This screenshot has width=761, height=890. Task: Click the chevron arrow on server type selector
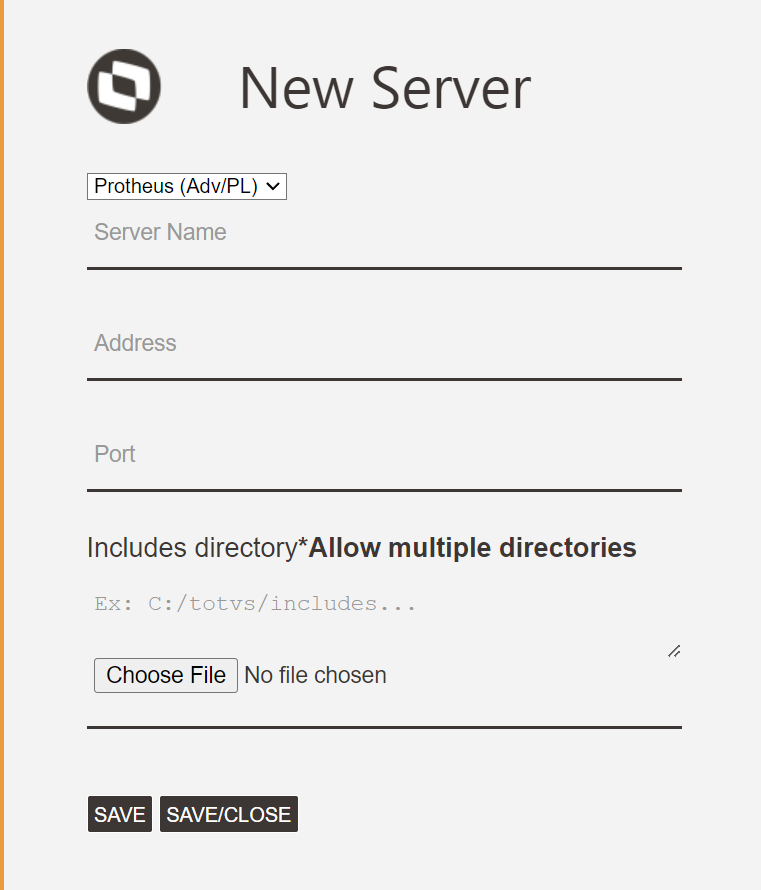click(x=272, y=186)
